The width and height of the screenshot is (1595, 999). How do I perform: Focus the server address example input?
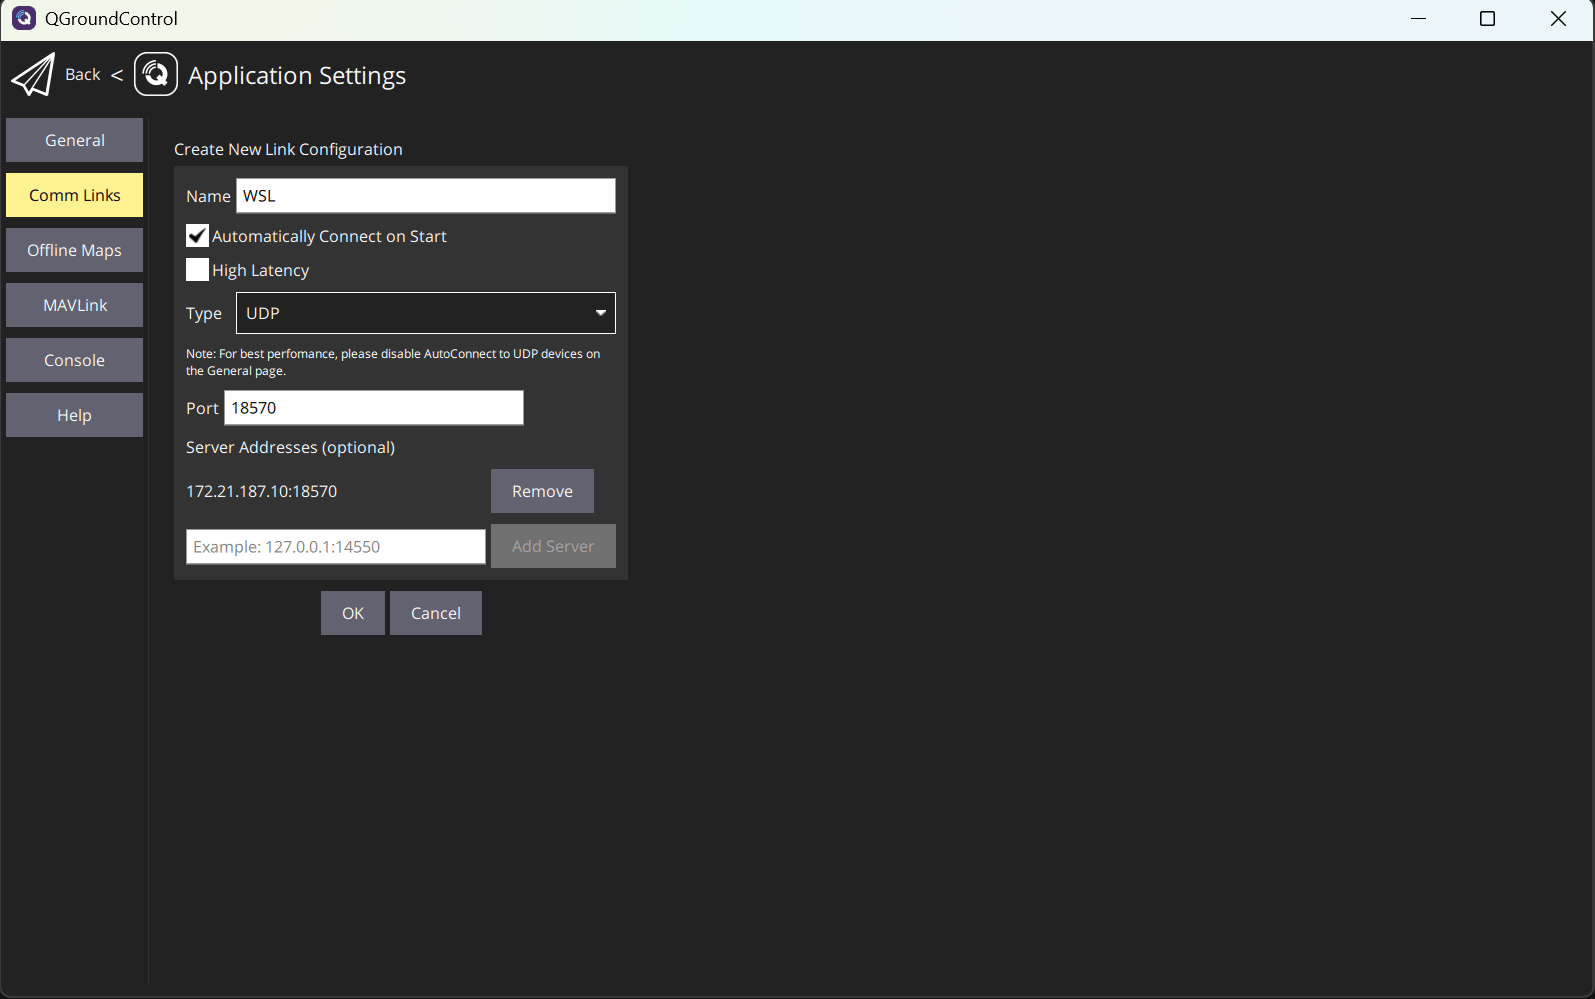pyautogui.click(x=336, y=547)
